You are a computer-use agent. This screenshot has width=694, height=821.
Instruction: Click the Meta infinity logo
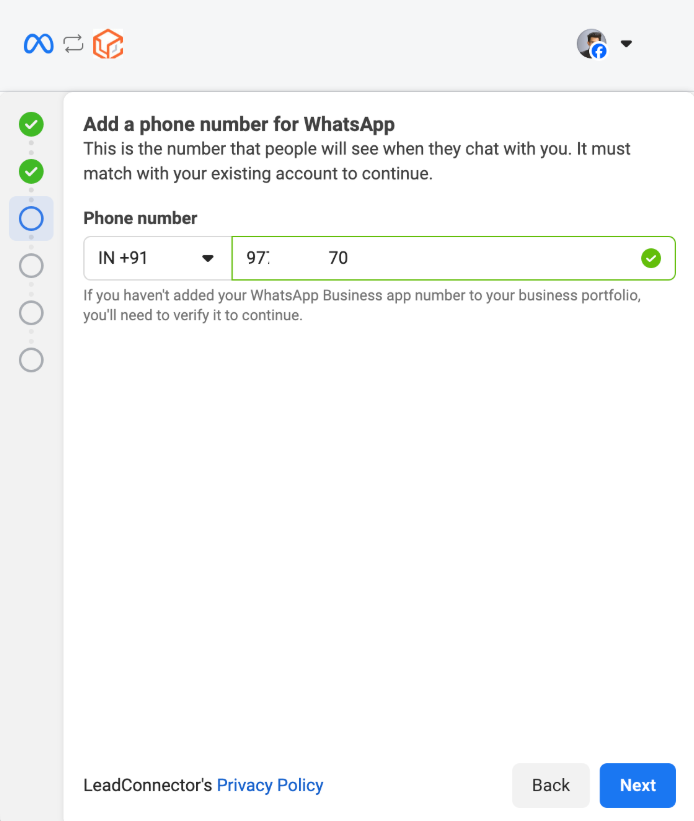click(x=38, y=44)
